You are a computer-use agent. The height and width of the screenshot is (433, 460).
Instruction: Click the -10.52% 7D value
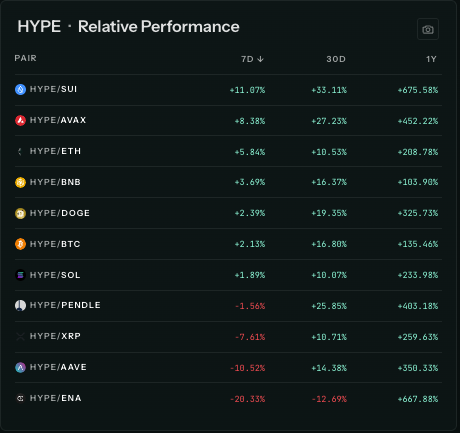[247, 368]
